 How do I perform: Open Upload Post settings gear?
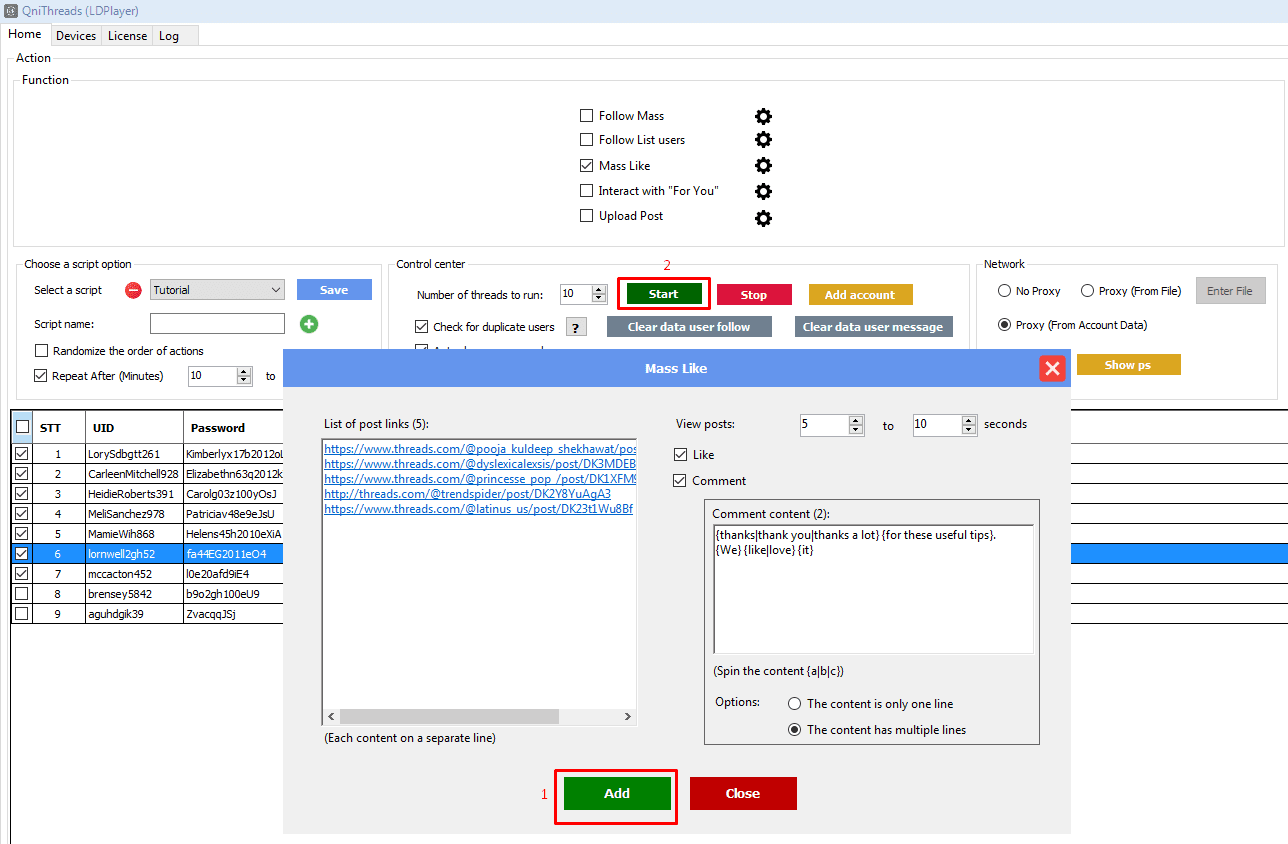(x=763, y=217)
